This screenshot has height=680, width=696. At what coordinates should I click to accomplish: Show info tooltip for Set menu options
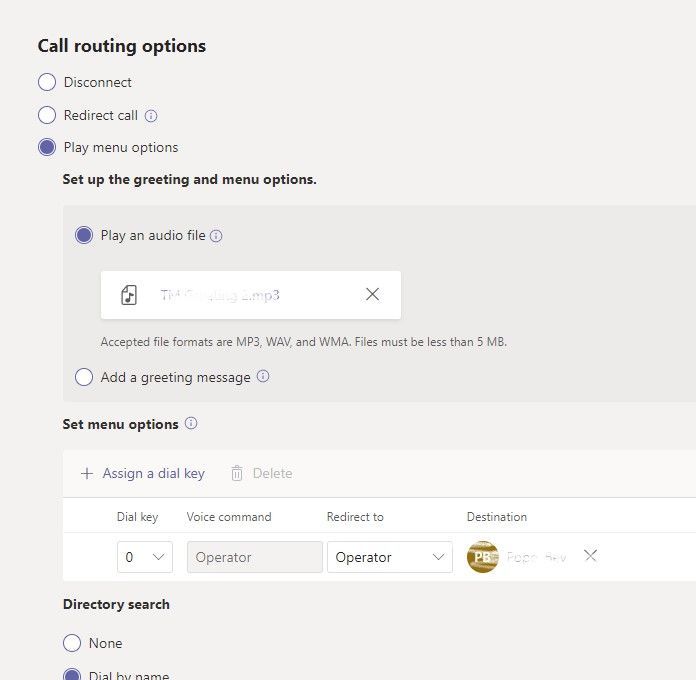(191, 423)
